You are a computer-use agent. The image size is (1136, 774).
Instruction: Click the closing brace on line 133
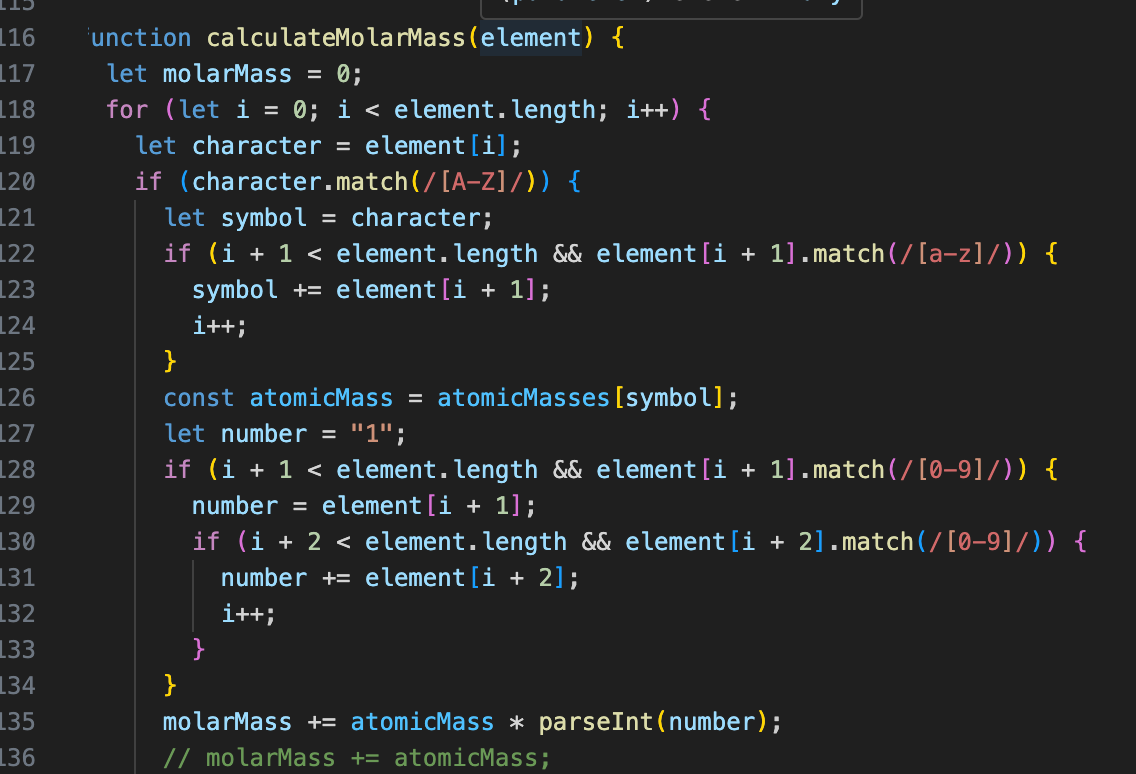pyautogui.click(x=199, y=649)
